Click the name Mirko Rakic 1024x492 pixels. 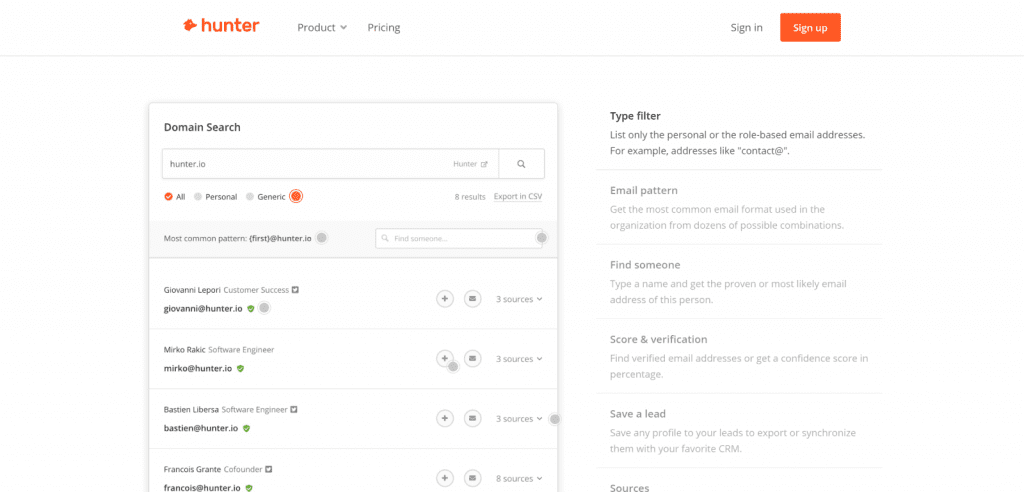coord(184,350)
